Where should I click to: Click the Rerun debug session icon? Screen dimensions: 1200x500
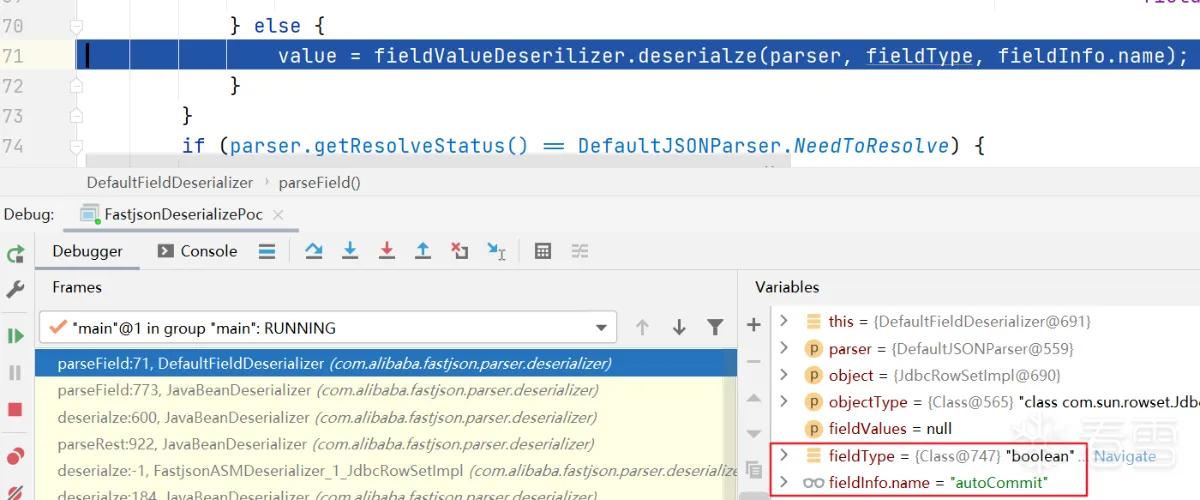pyautogui.click(x=15, y=254)
